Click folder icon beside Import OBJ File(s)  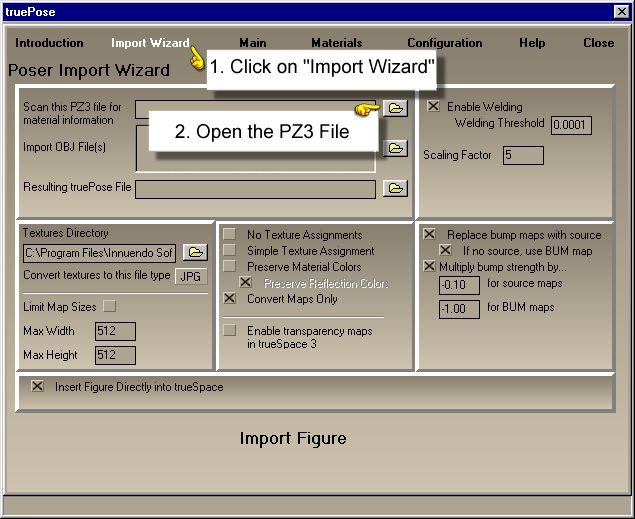395,148
